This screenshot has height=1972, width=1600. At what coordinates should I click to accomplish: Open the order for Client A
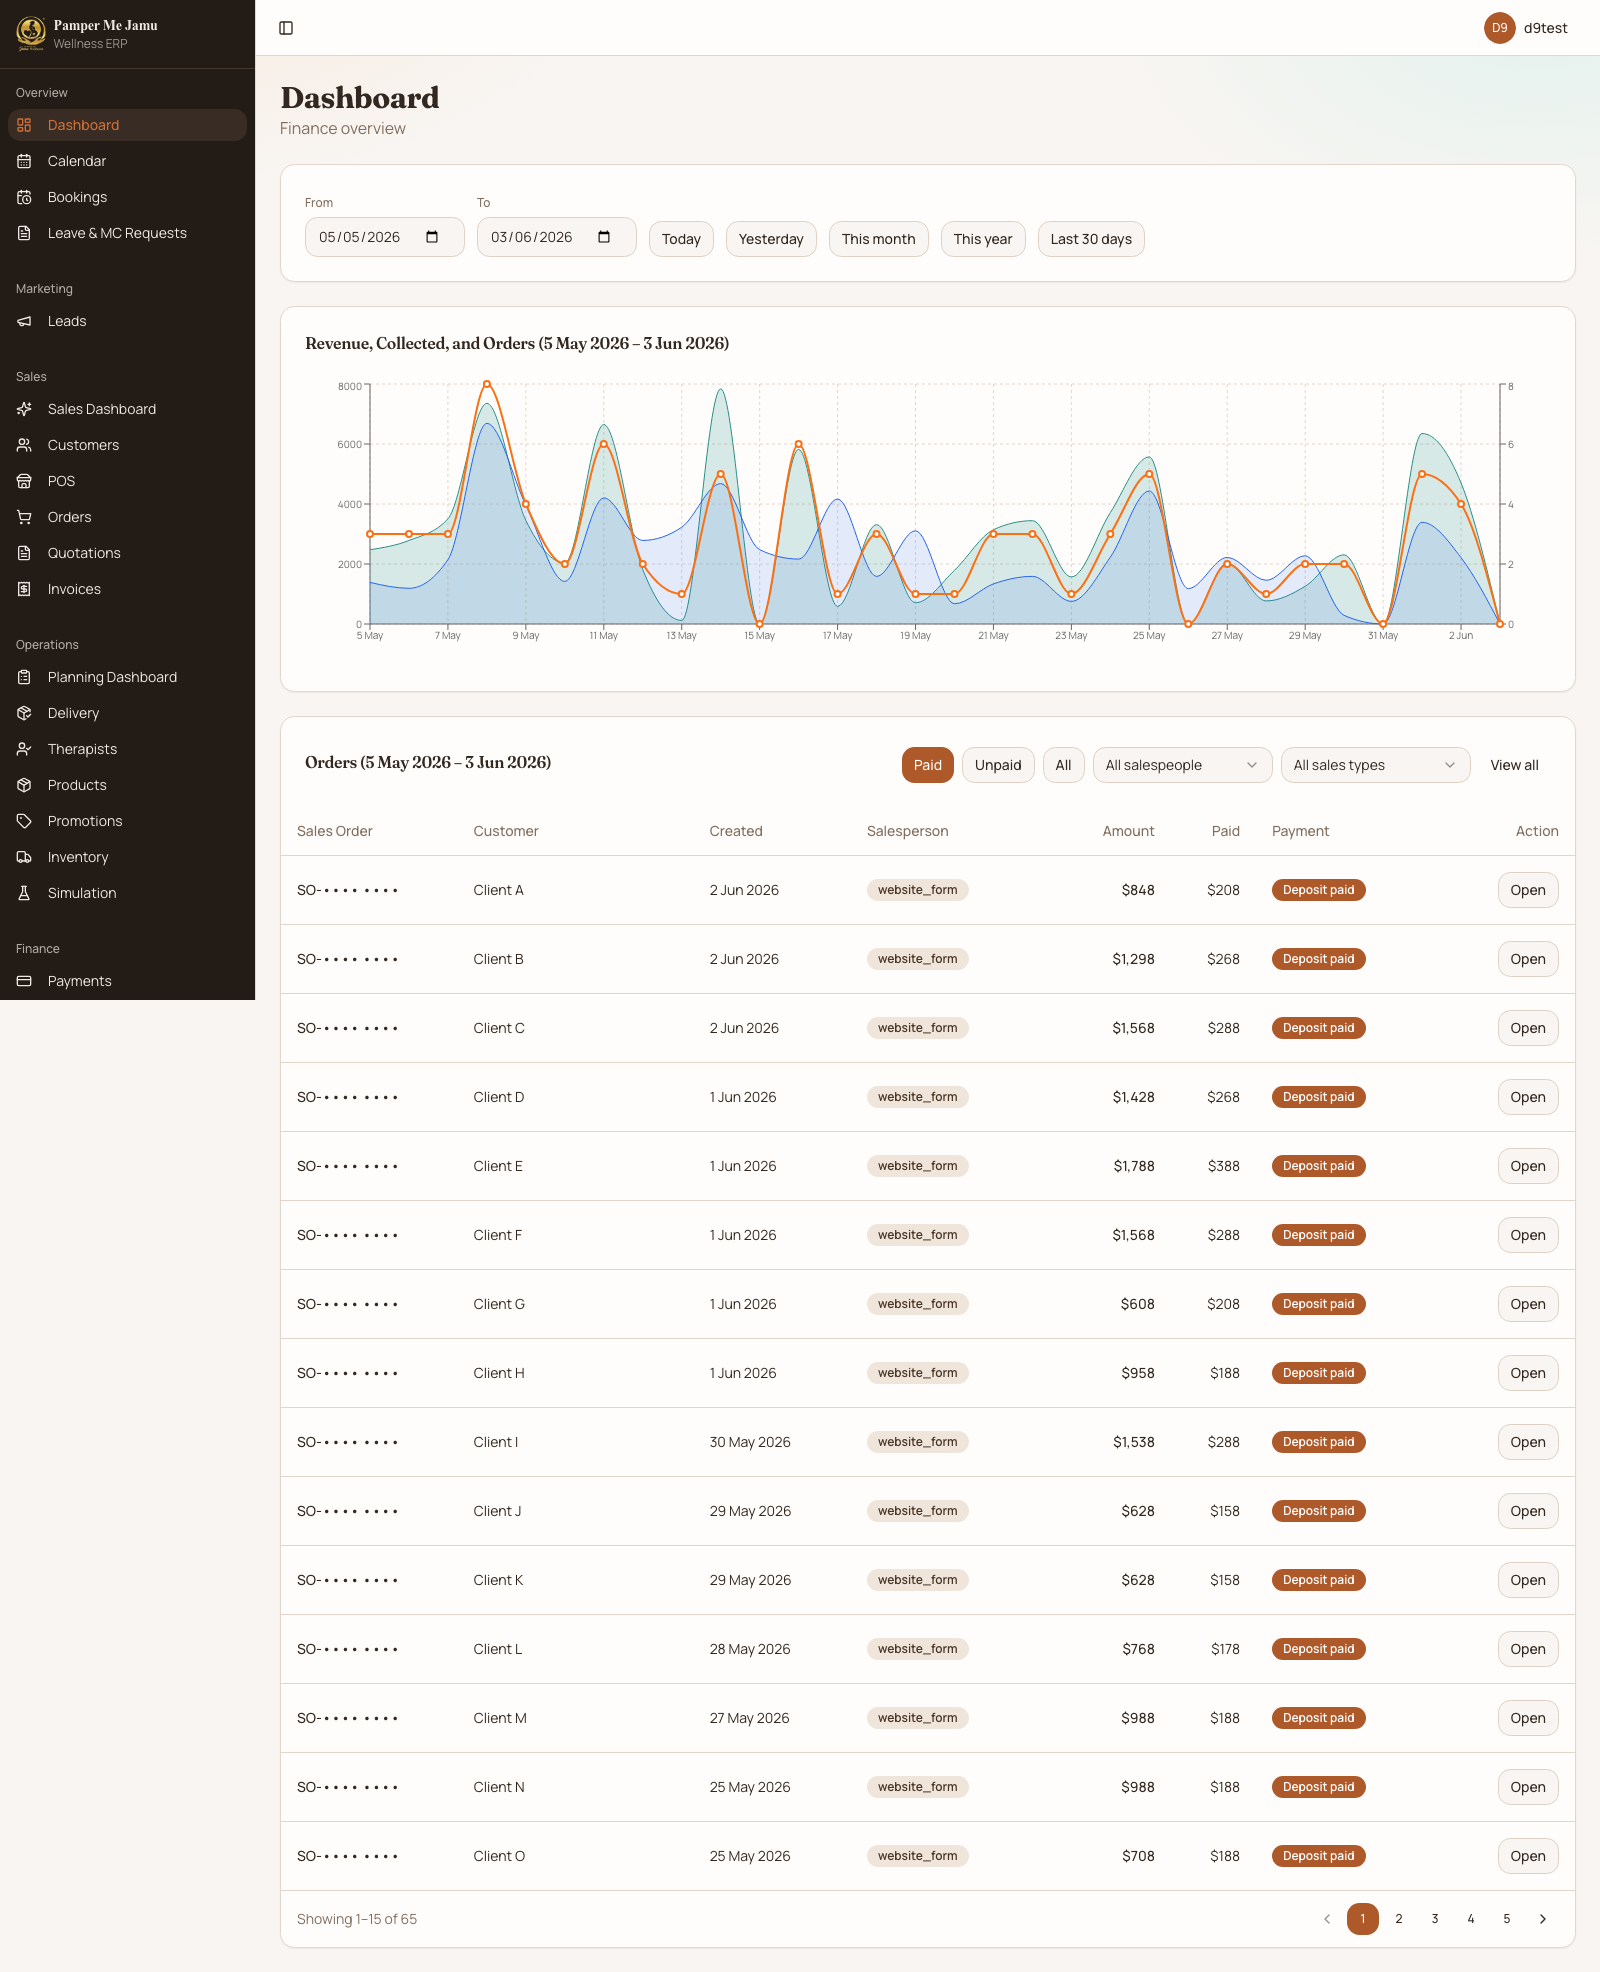1528,890
